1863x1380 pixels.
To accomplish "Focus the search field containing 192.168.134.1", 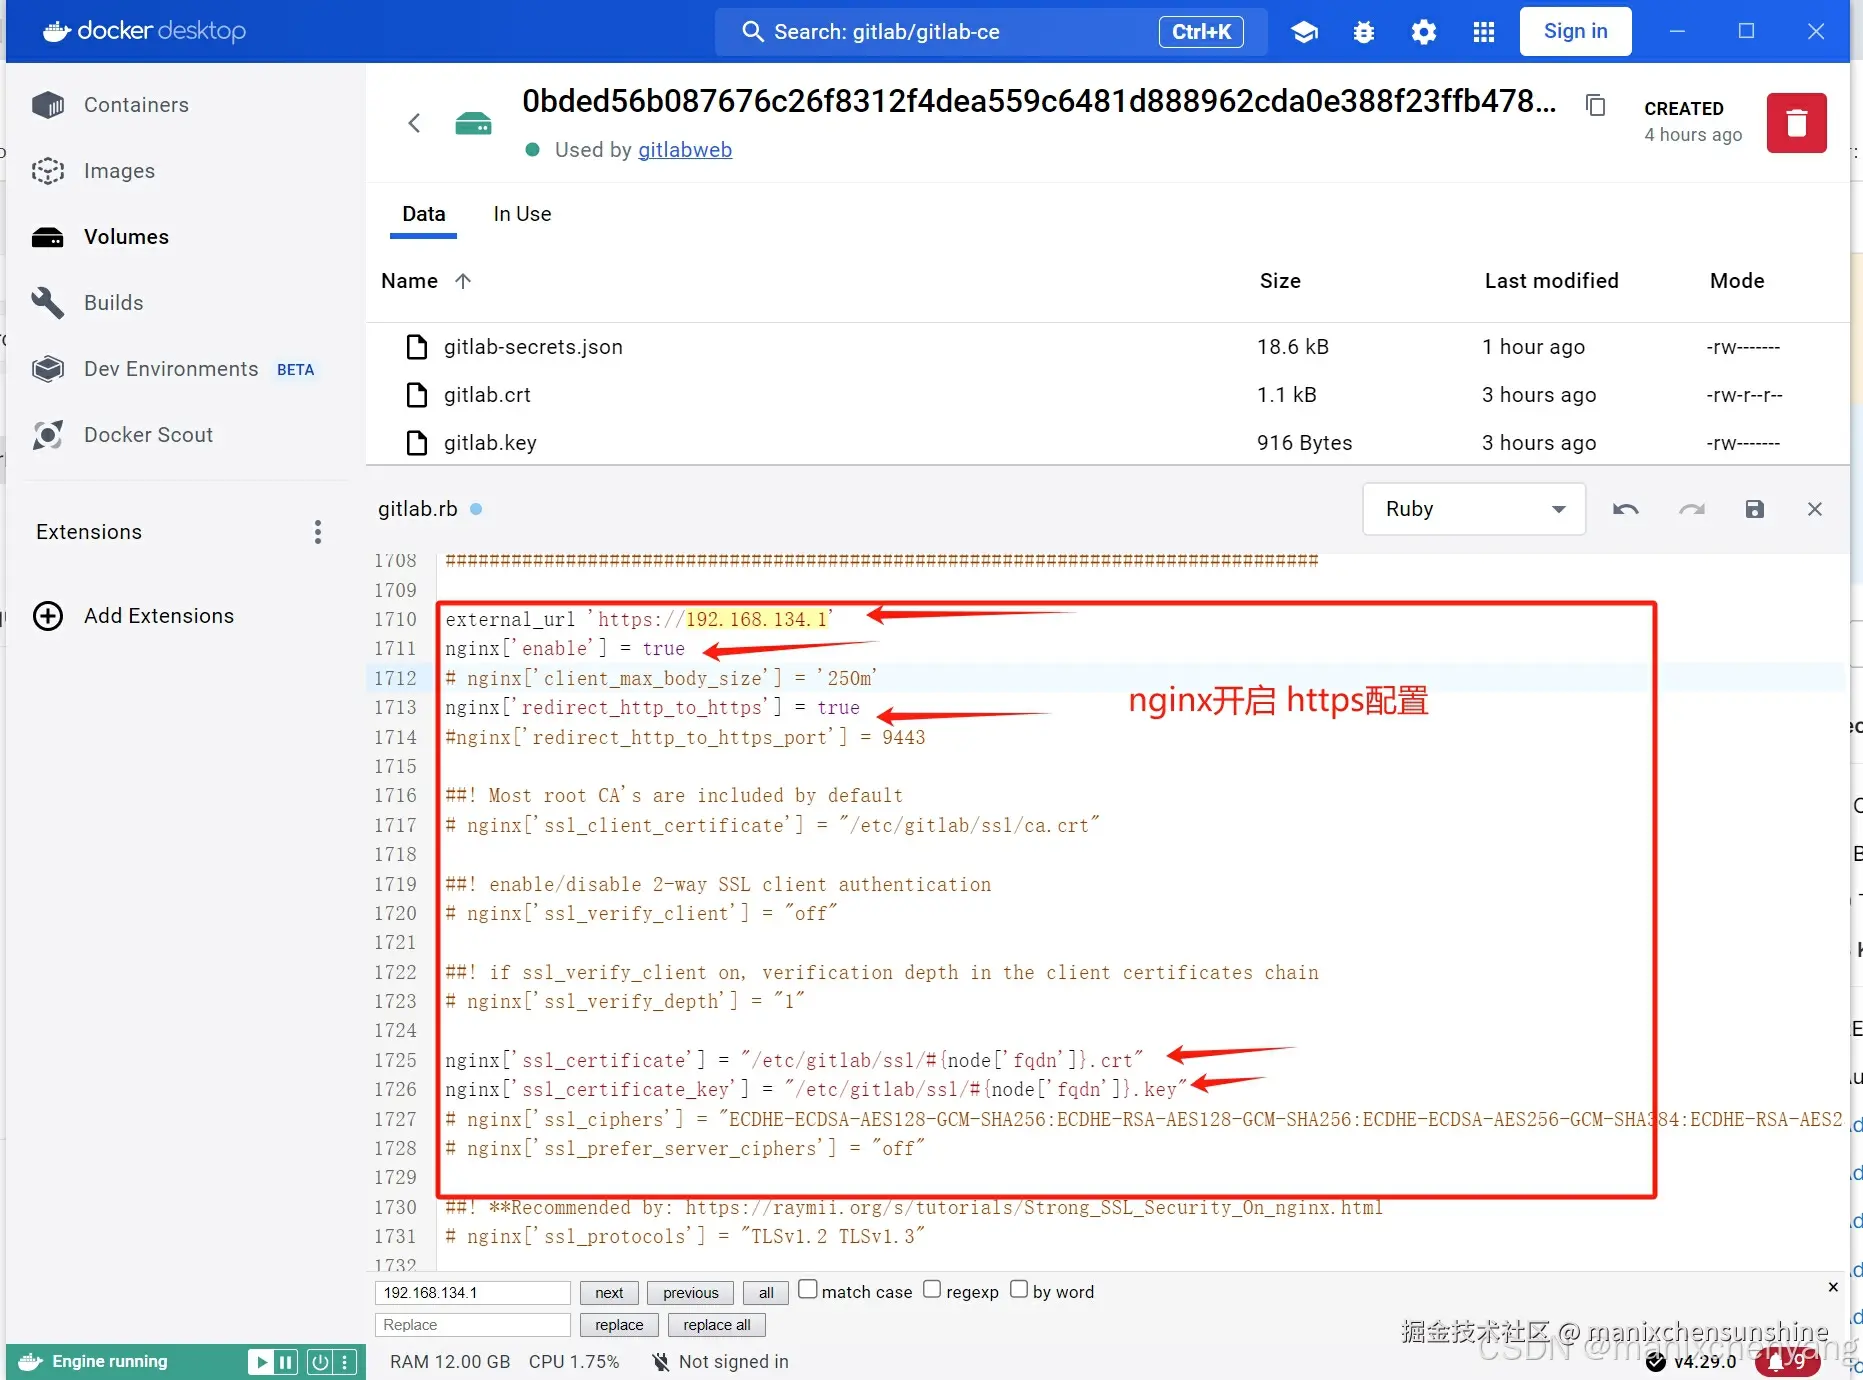I will point(473,1293).
